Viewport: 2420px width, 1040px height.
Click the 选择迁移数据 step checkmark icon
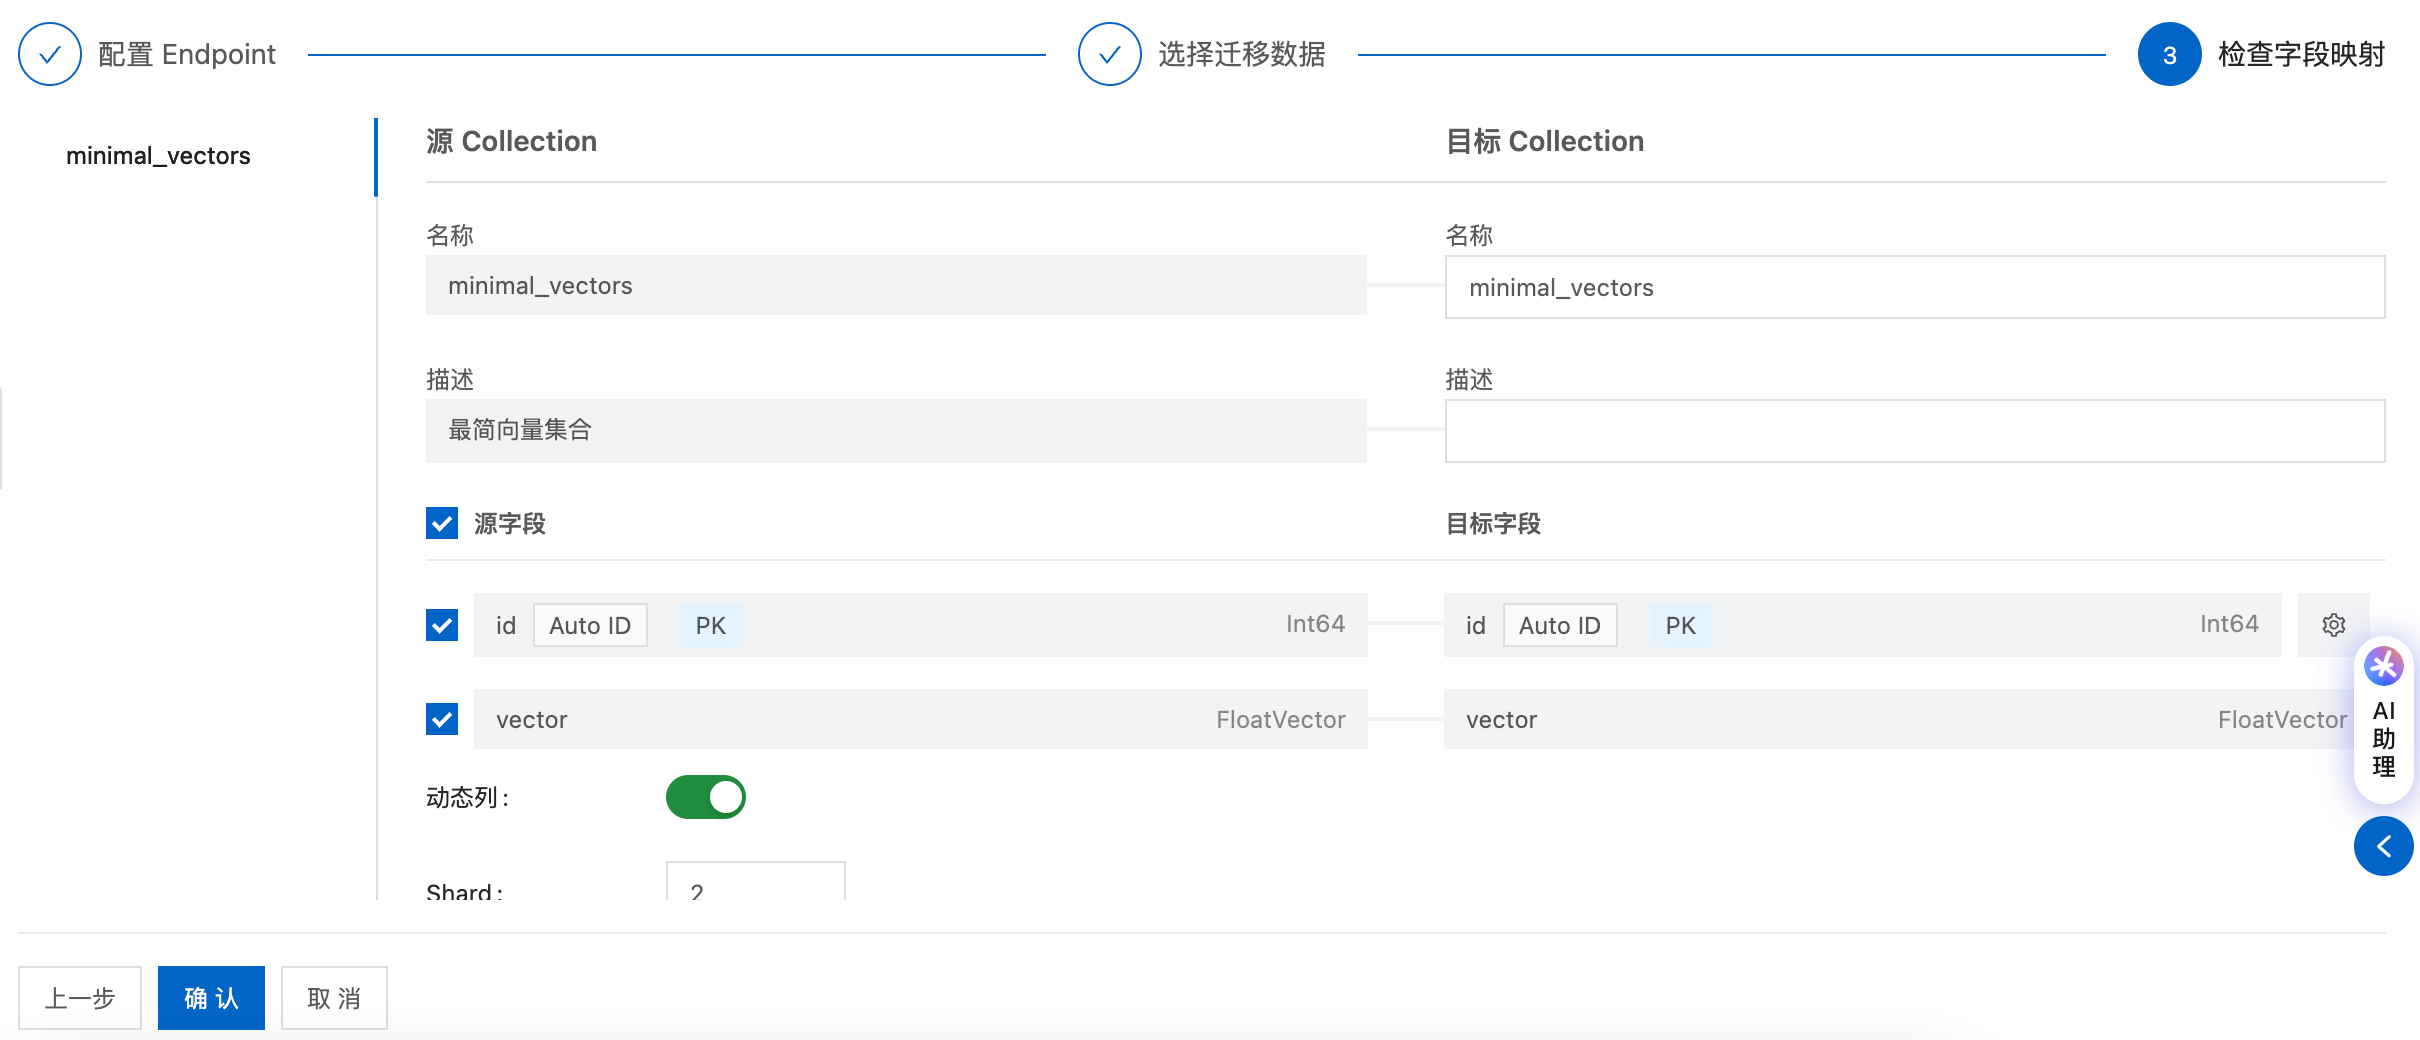(x=1109, y=54)
